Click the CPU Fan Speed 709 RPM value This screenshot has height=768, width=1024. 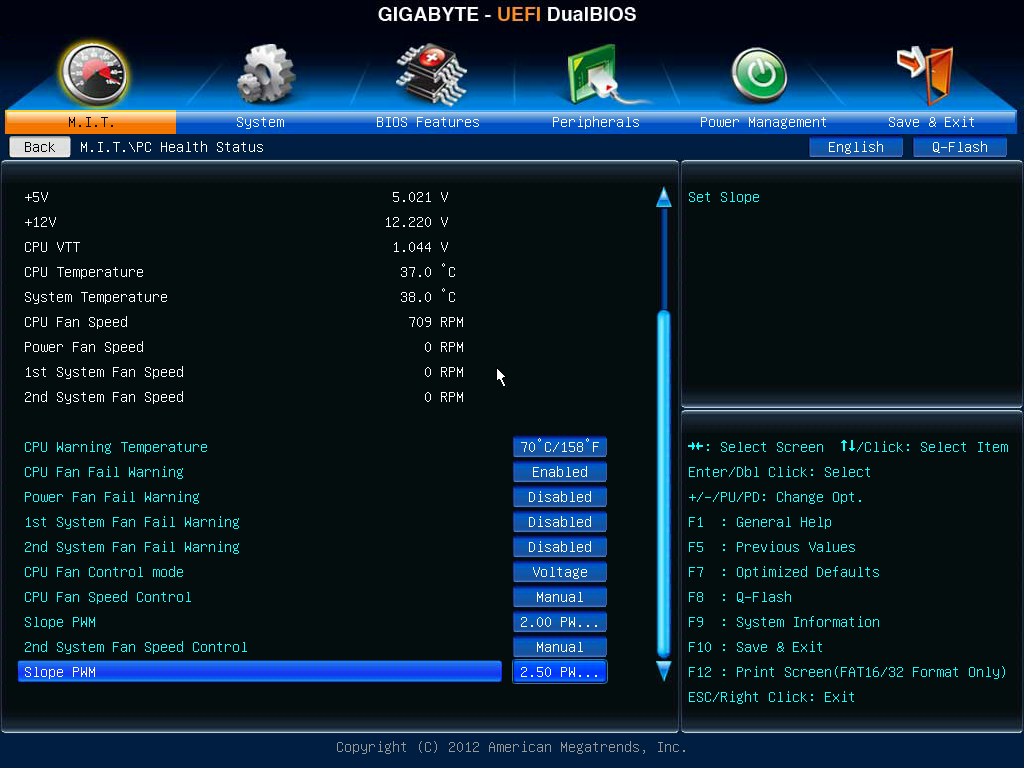point(436,322)
